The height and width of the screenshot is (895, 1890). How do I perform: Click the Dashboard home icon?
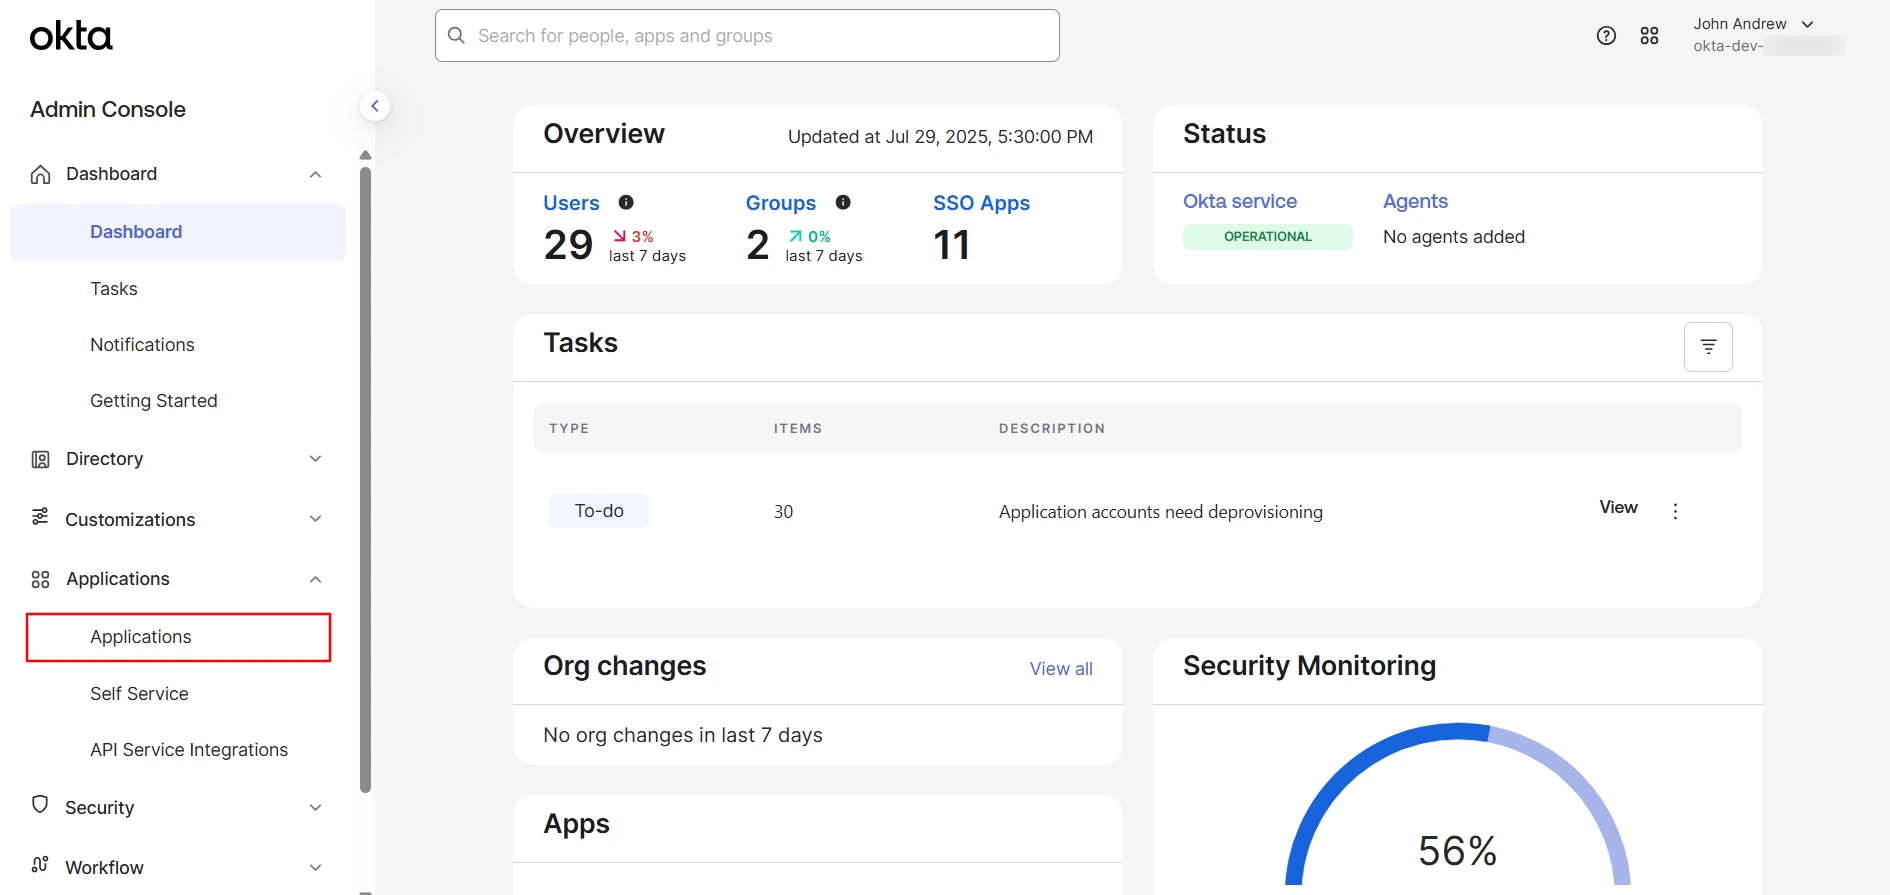coord(40,174)
